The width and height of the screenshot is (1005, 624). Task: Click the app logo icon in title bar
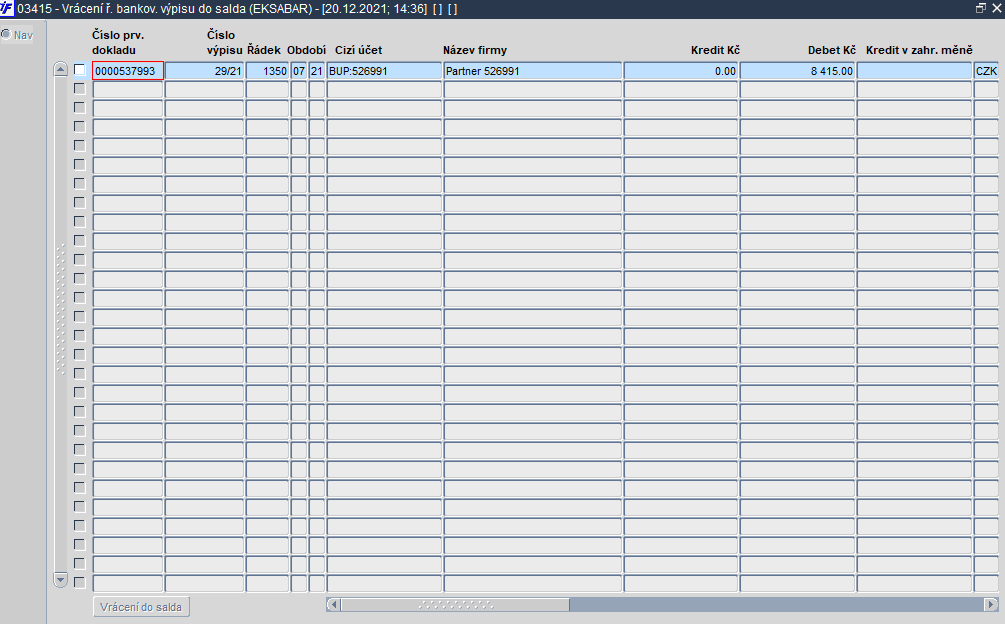click(7, 9)
